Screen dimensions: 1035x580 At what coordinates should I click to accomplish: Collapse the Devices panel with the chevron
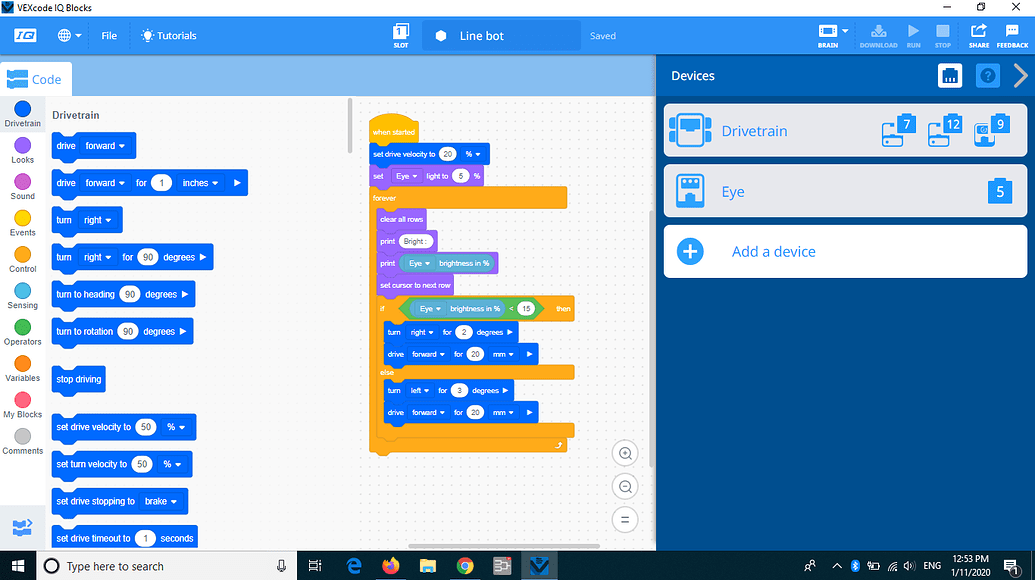pos(1020,75)
